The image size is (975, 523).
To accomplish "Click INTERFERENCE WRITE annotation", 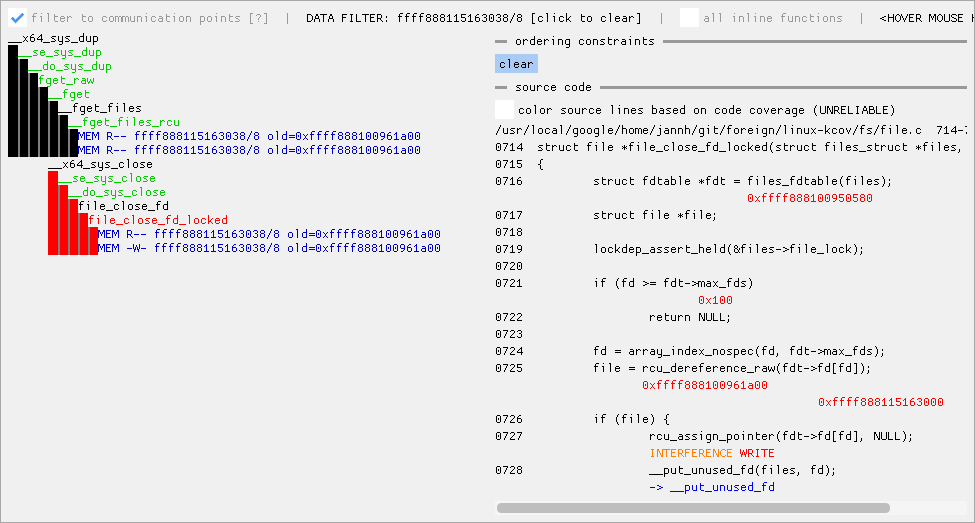I will (712, 453).
